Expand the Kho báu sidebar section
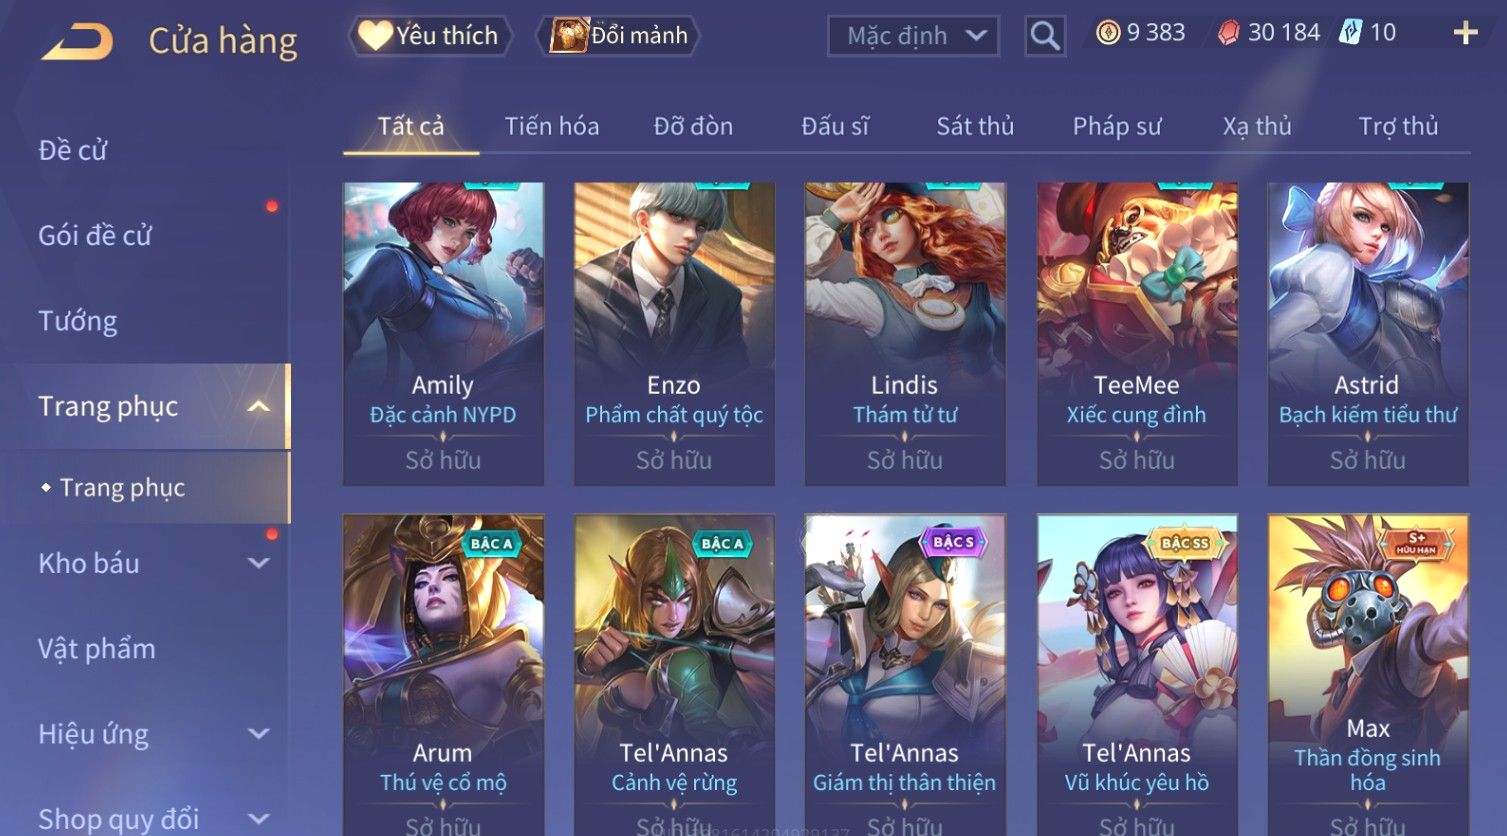The height and width of the screenshot is (836, 1507). coord(259,563)
